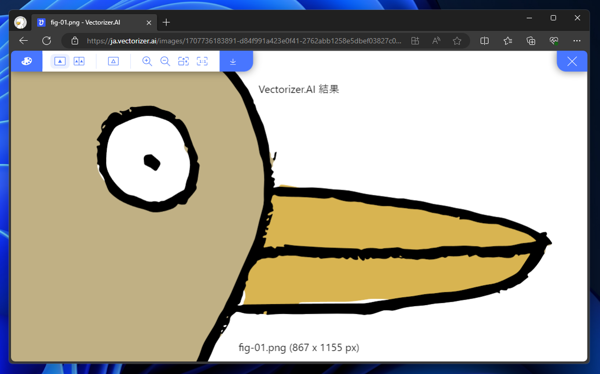Click the bird's eye in the image

pyautogui.click(x=148, y=158)
